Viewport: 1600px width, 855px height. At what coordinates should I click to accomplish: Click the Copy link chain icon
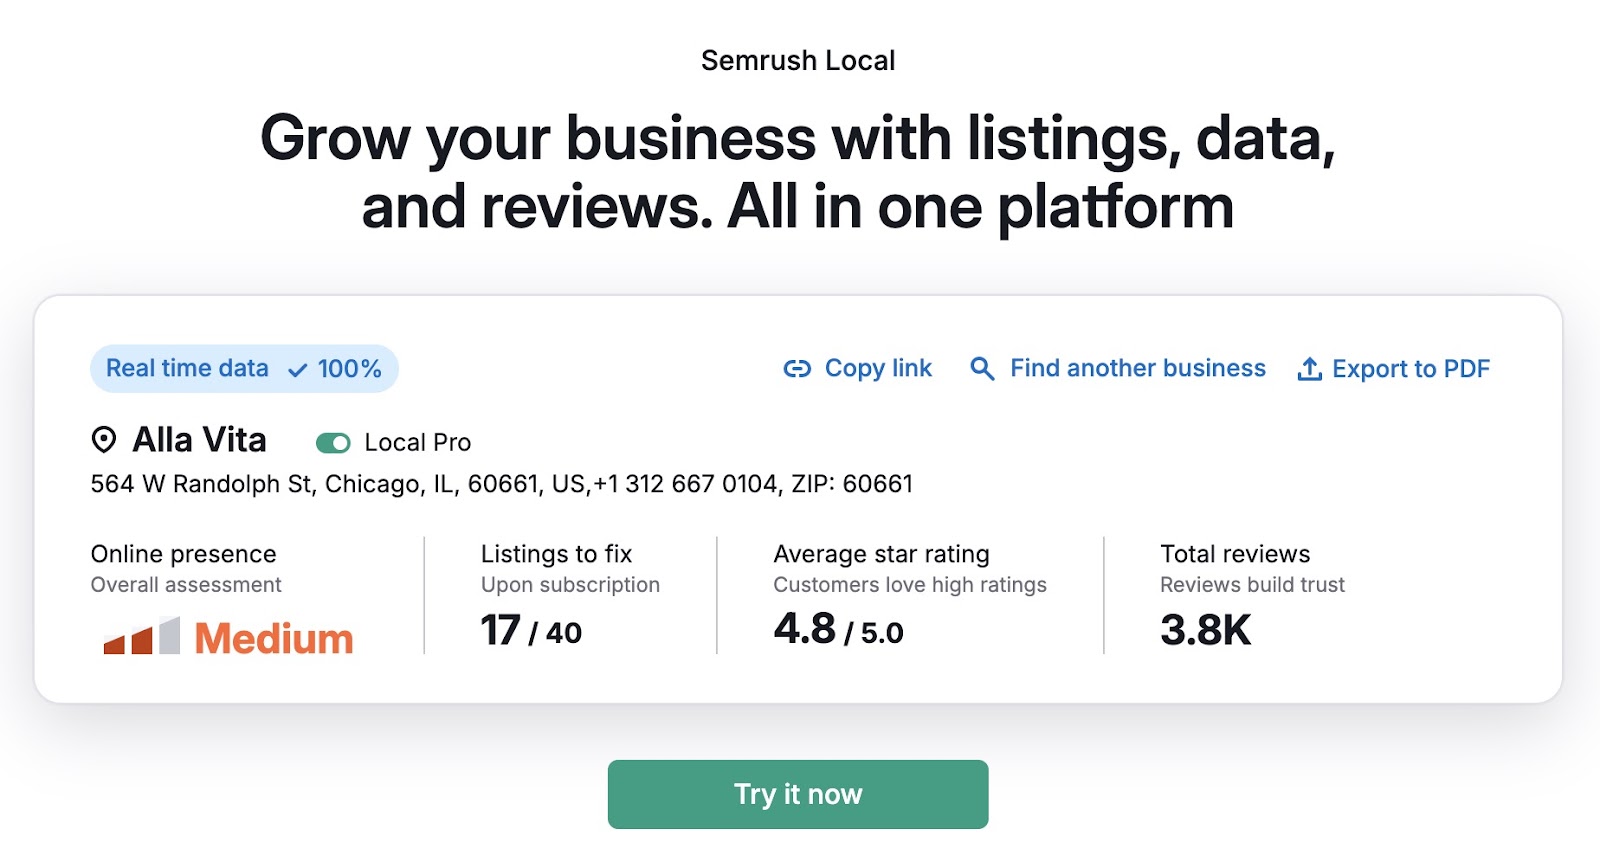(x=797, y=368)
